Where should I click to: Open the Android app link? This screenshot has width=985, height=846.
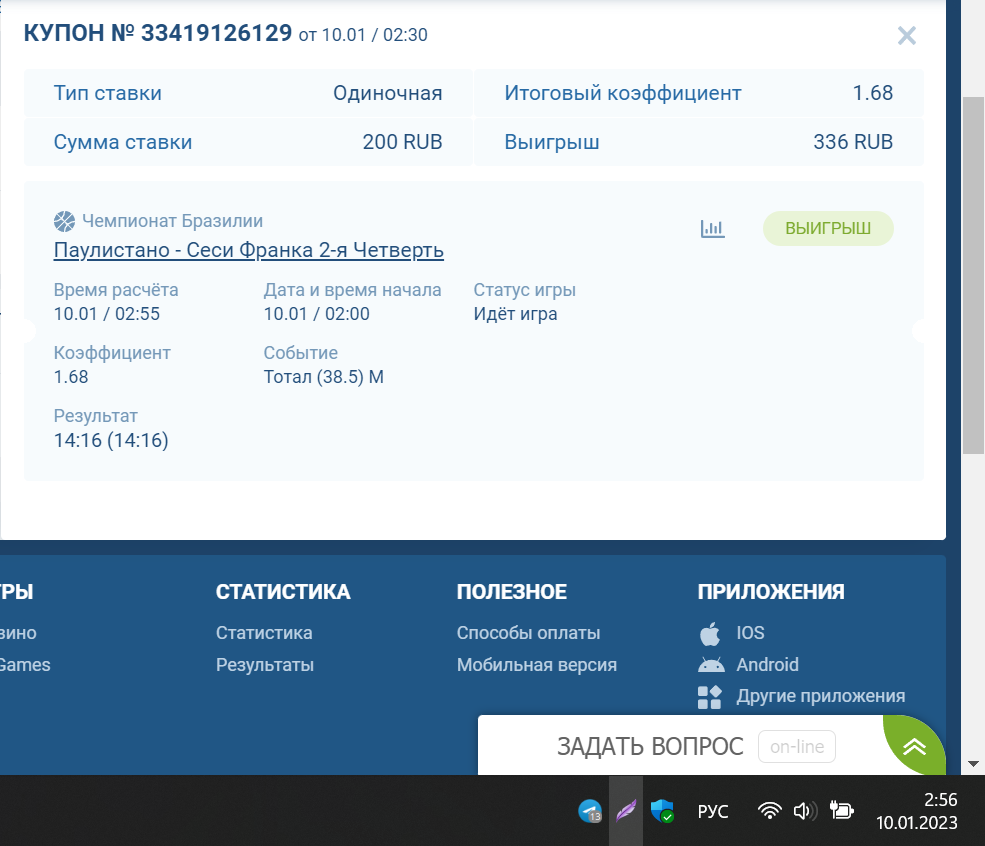click(767, 664)
